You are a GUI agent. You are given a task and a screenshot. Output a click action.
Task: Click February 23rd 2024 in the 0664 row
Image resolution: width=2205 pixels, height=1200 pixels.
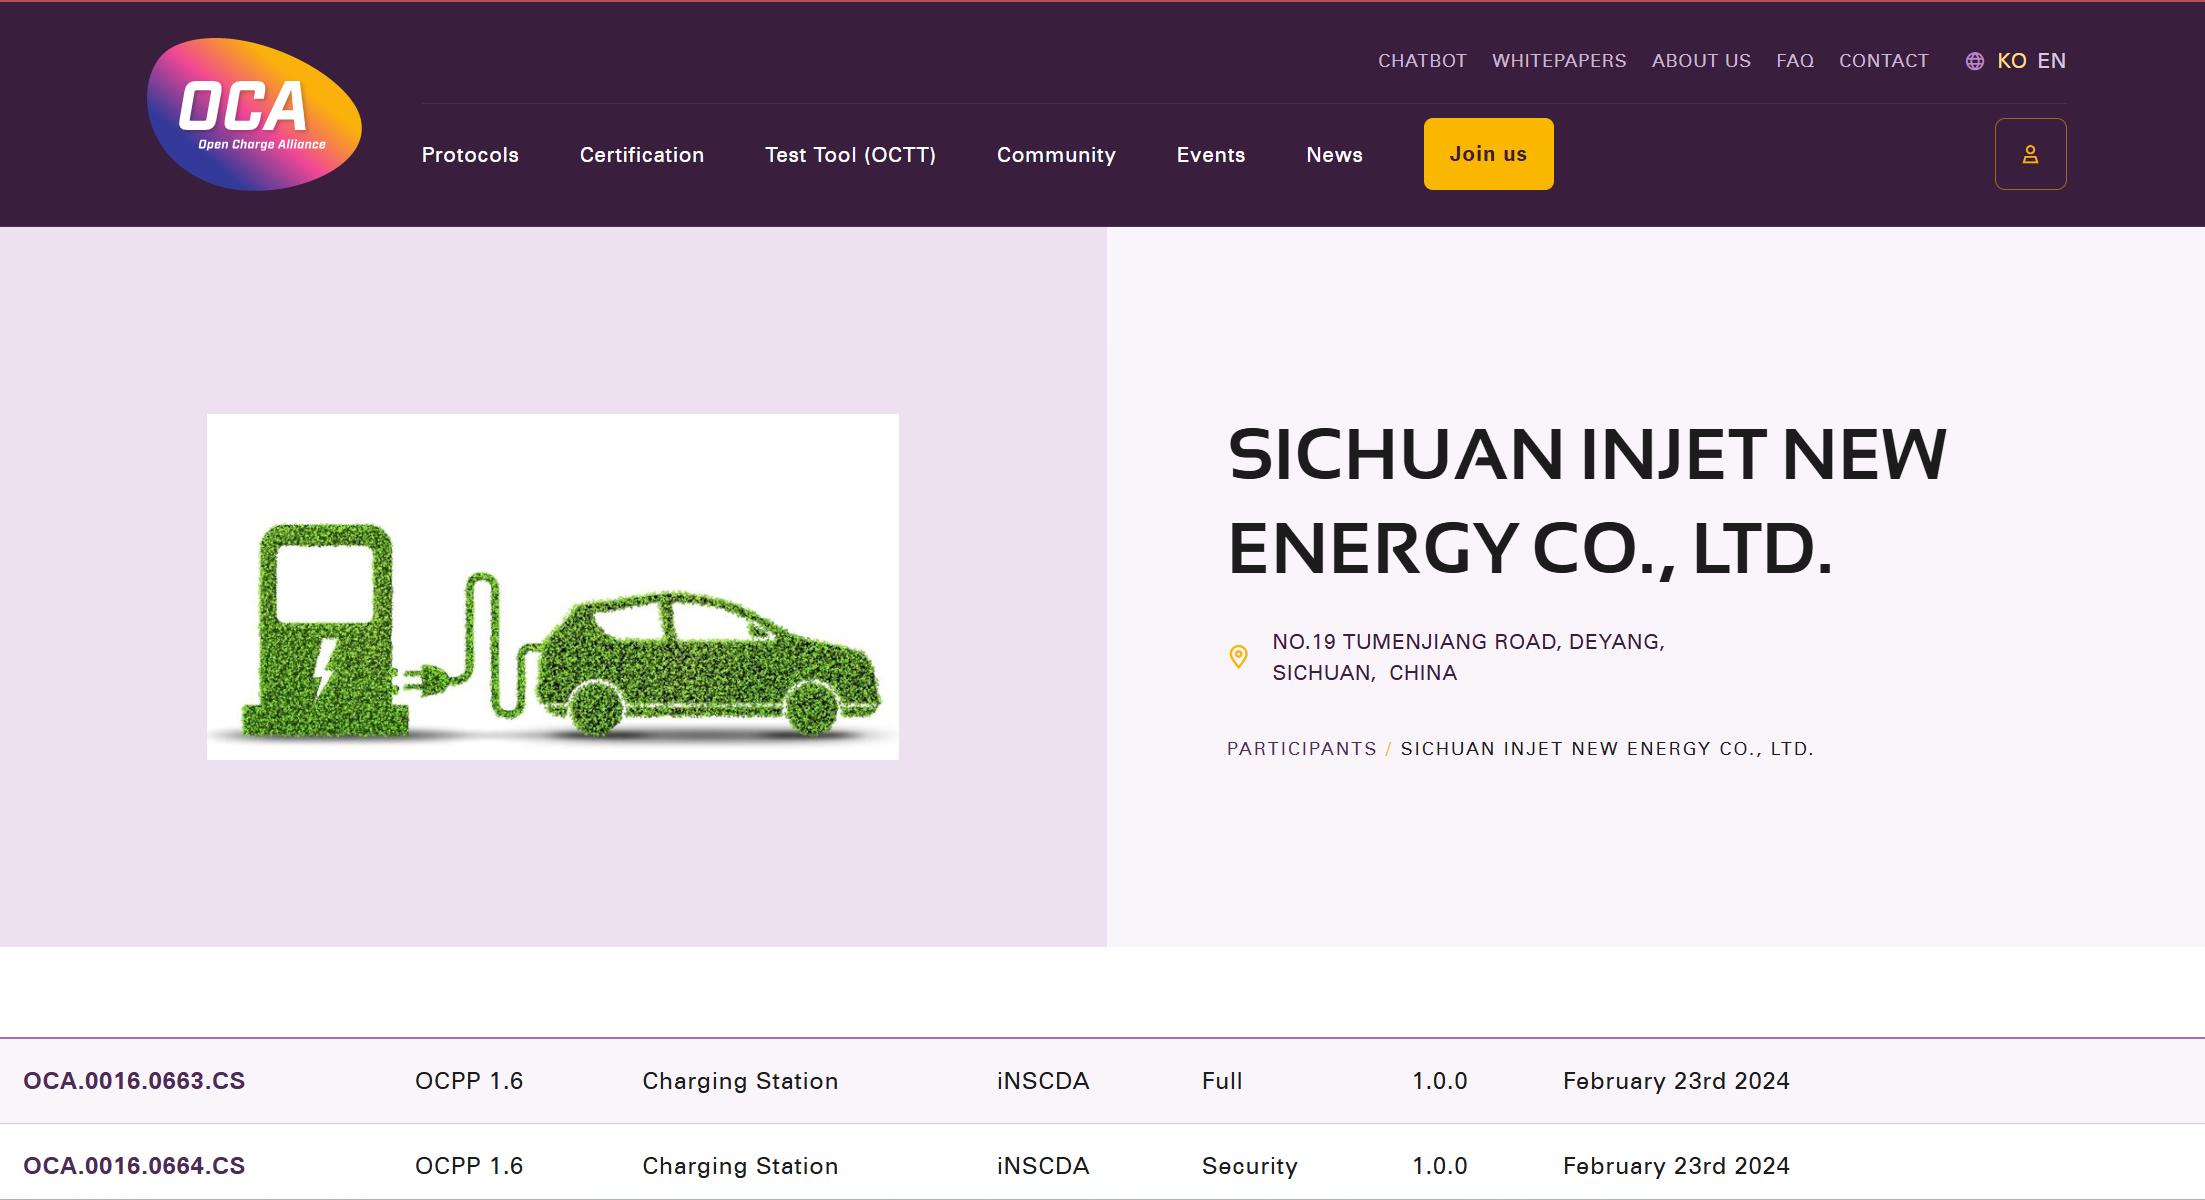[1676, 1166]
